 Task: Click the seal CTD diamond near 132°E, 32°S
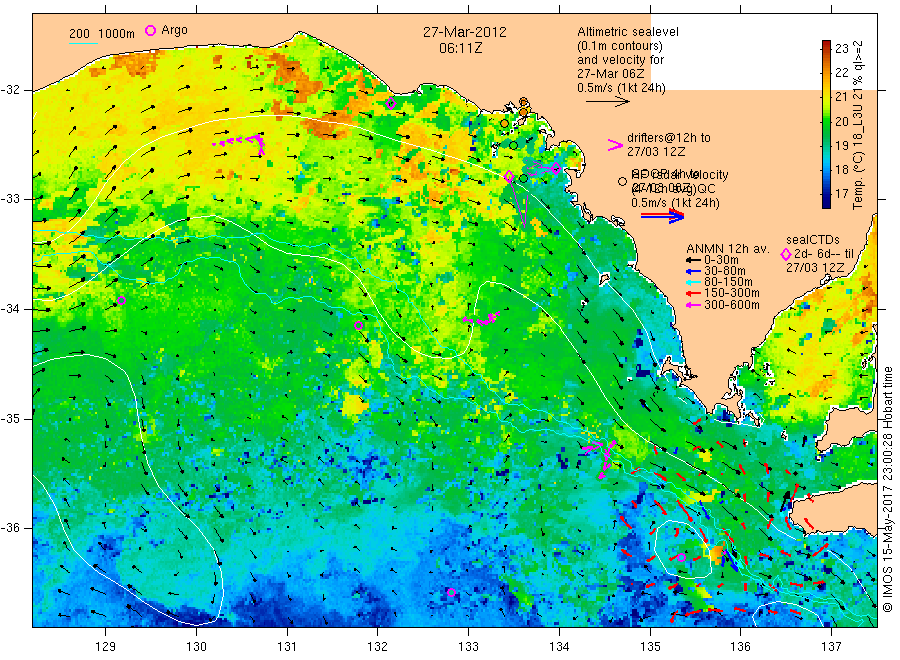click(391, 104)
